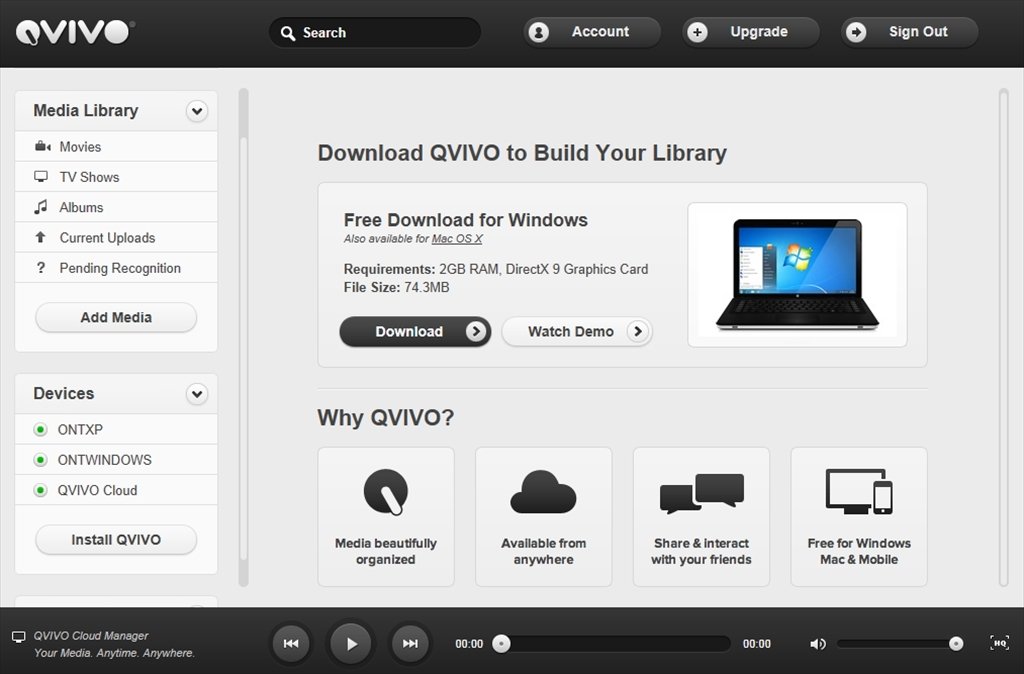The height and width of the screenshot is (674, 1024).
Task: Open the TV Shows library section
Action: point(116,176)
